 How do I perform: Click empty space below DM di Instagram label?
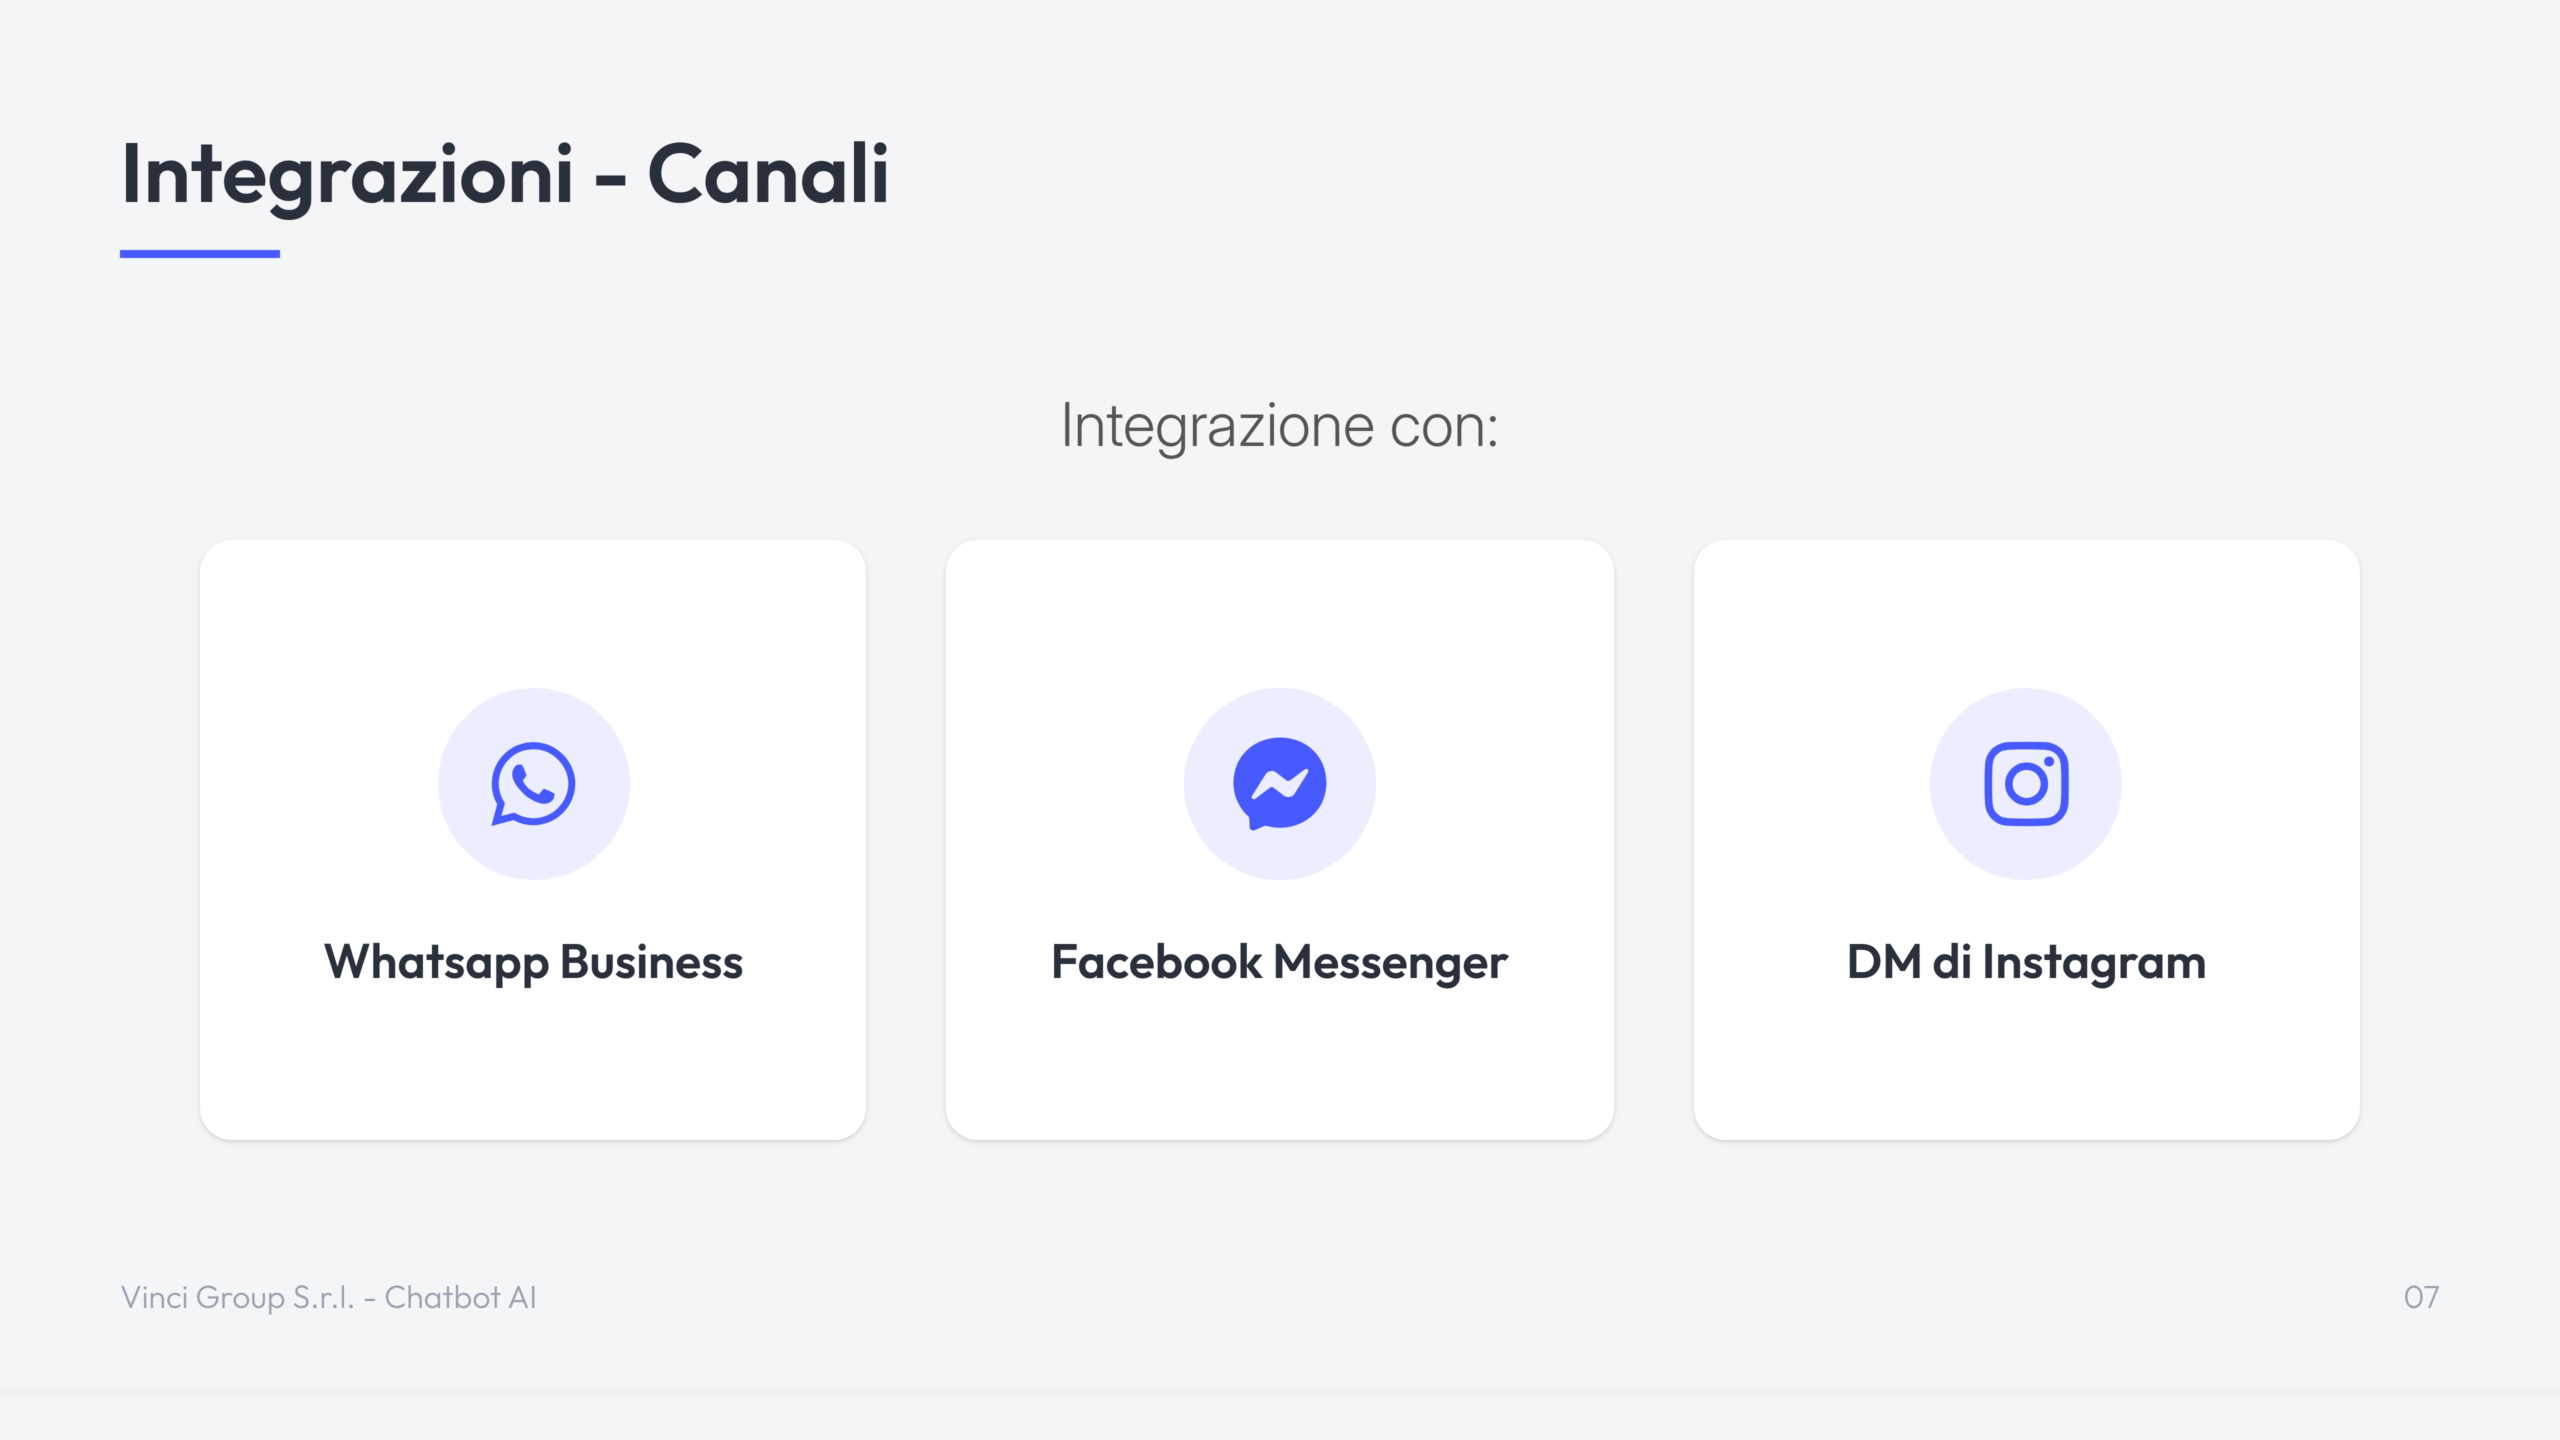(2026, 1065)
